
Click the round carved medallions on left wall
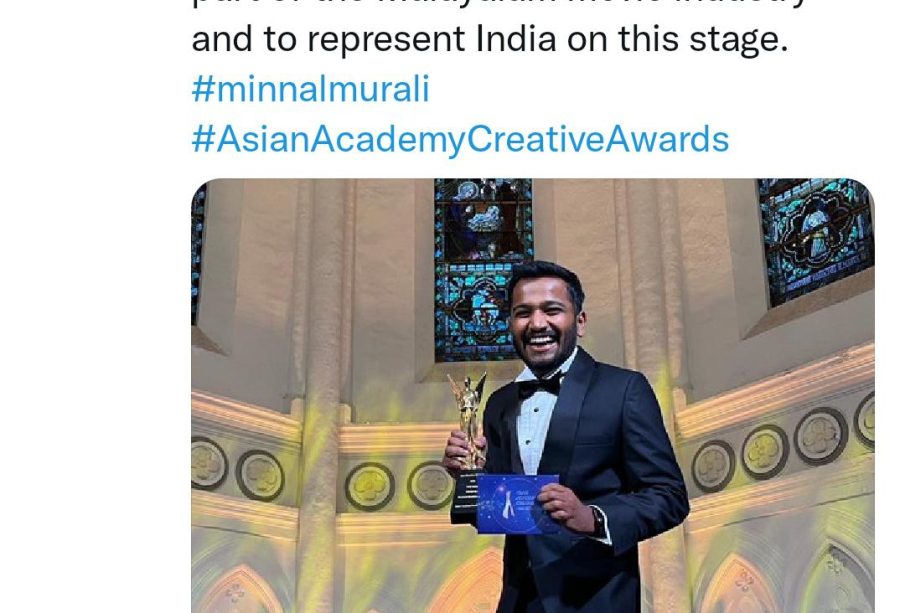click(238, 469)
